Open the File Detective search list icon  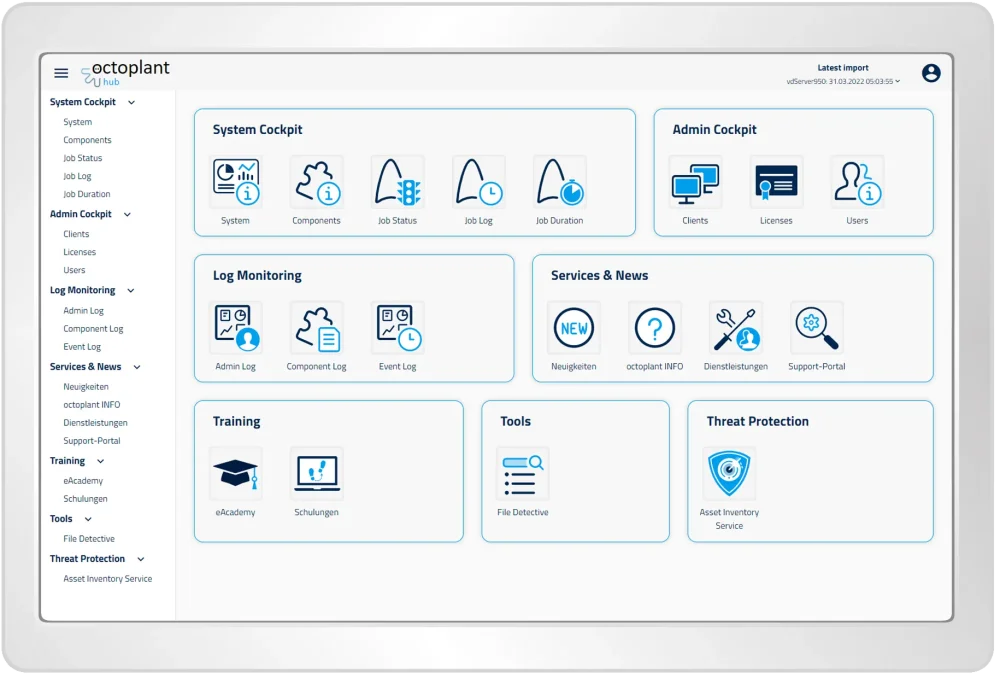(523, 474)
